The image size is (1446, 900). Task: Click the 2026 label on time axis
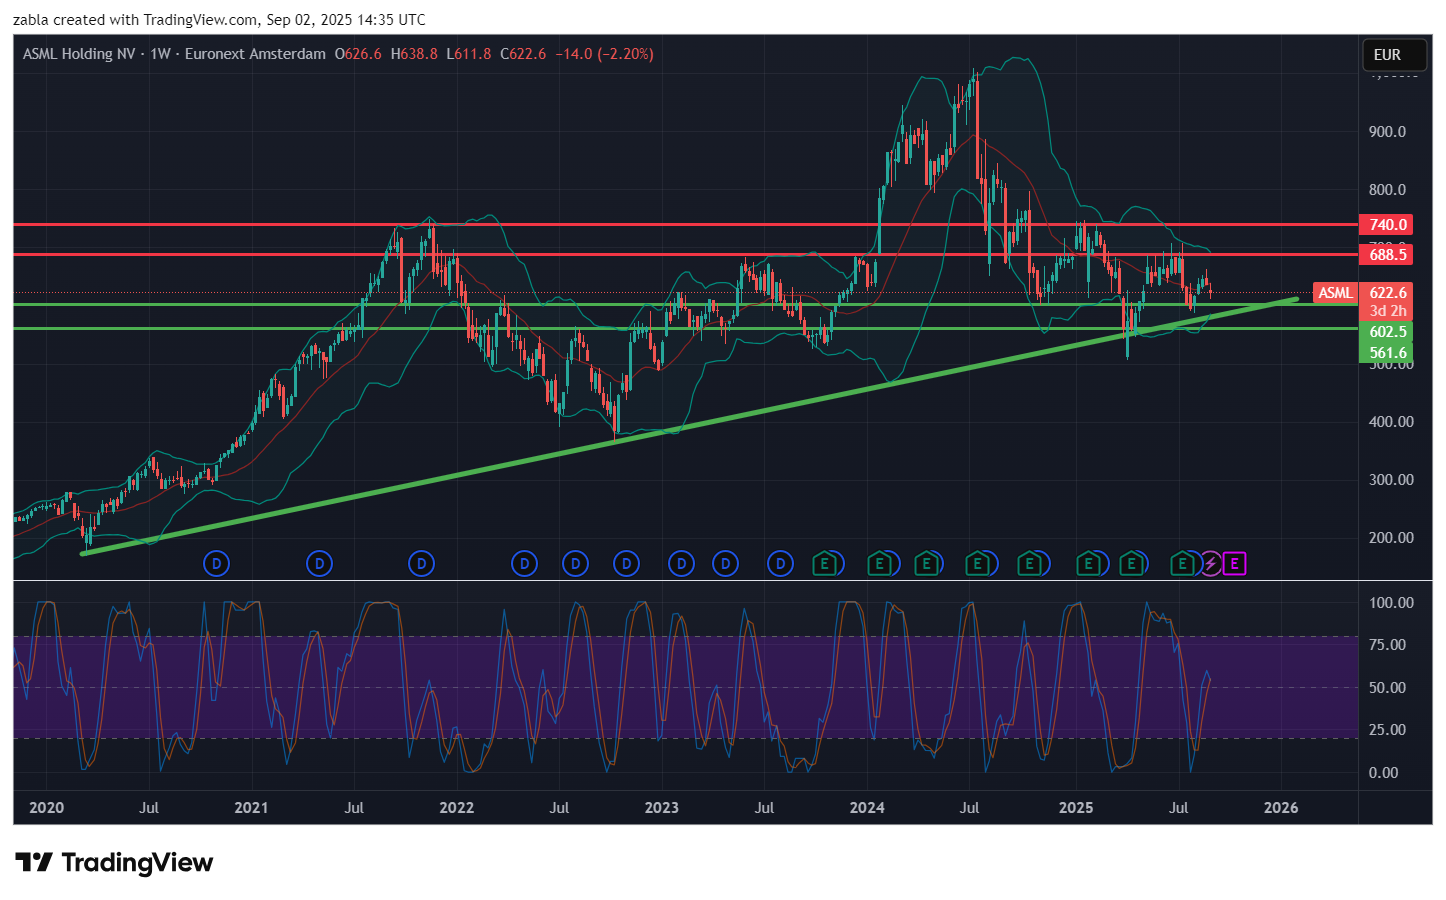coord(1281,808)
